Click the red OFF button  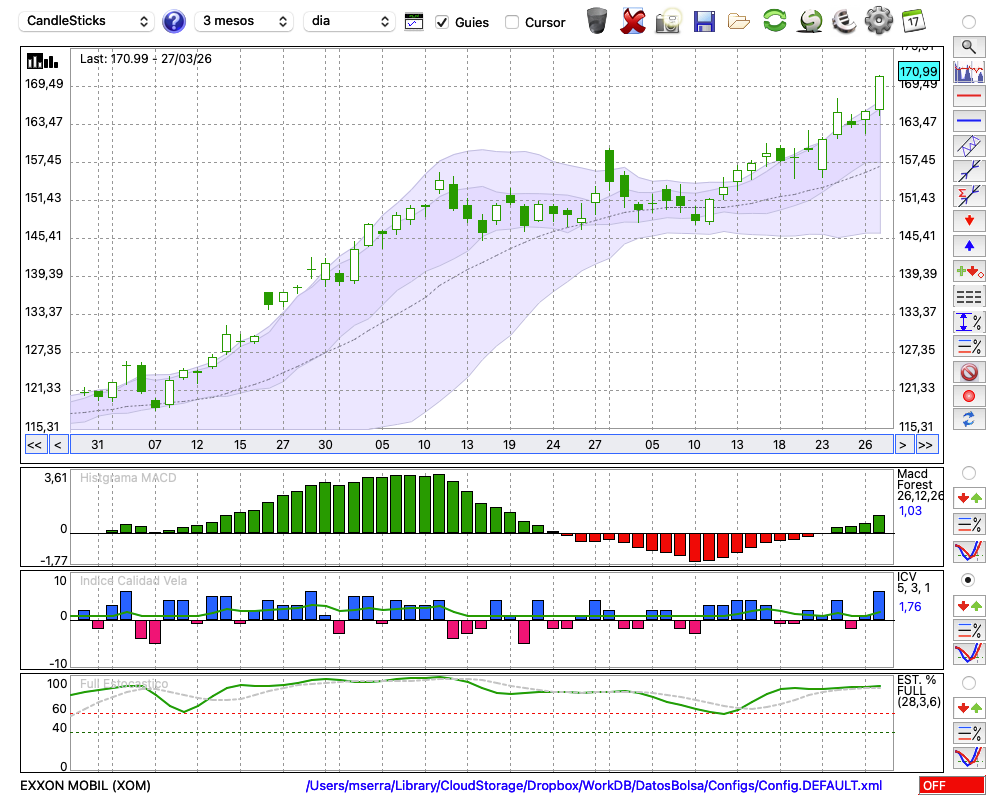click(x=951, y=786)
